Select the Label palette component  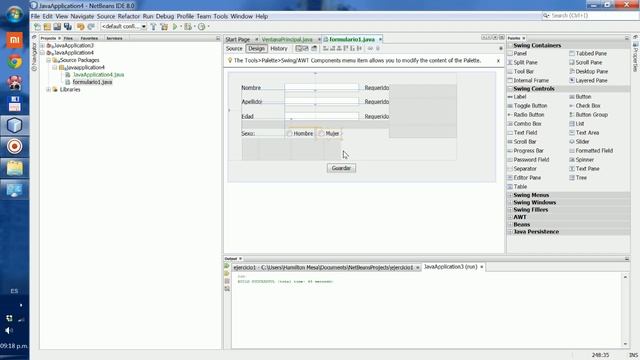click(517, 97)
